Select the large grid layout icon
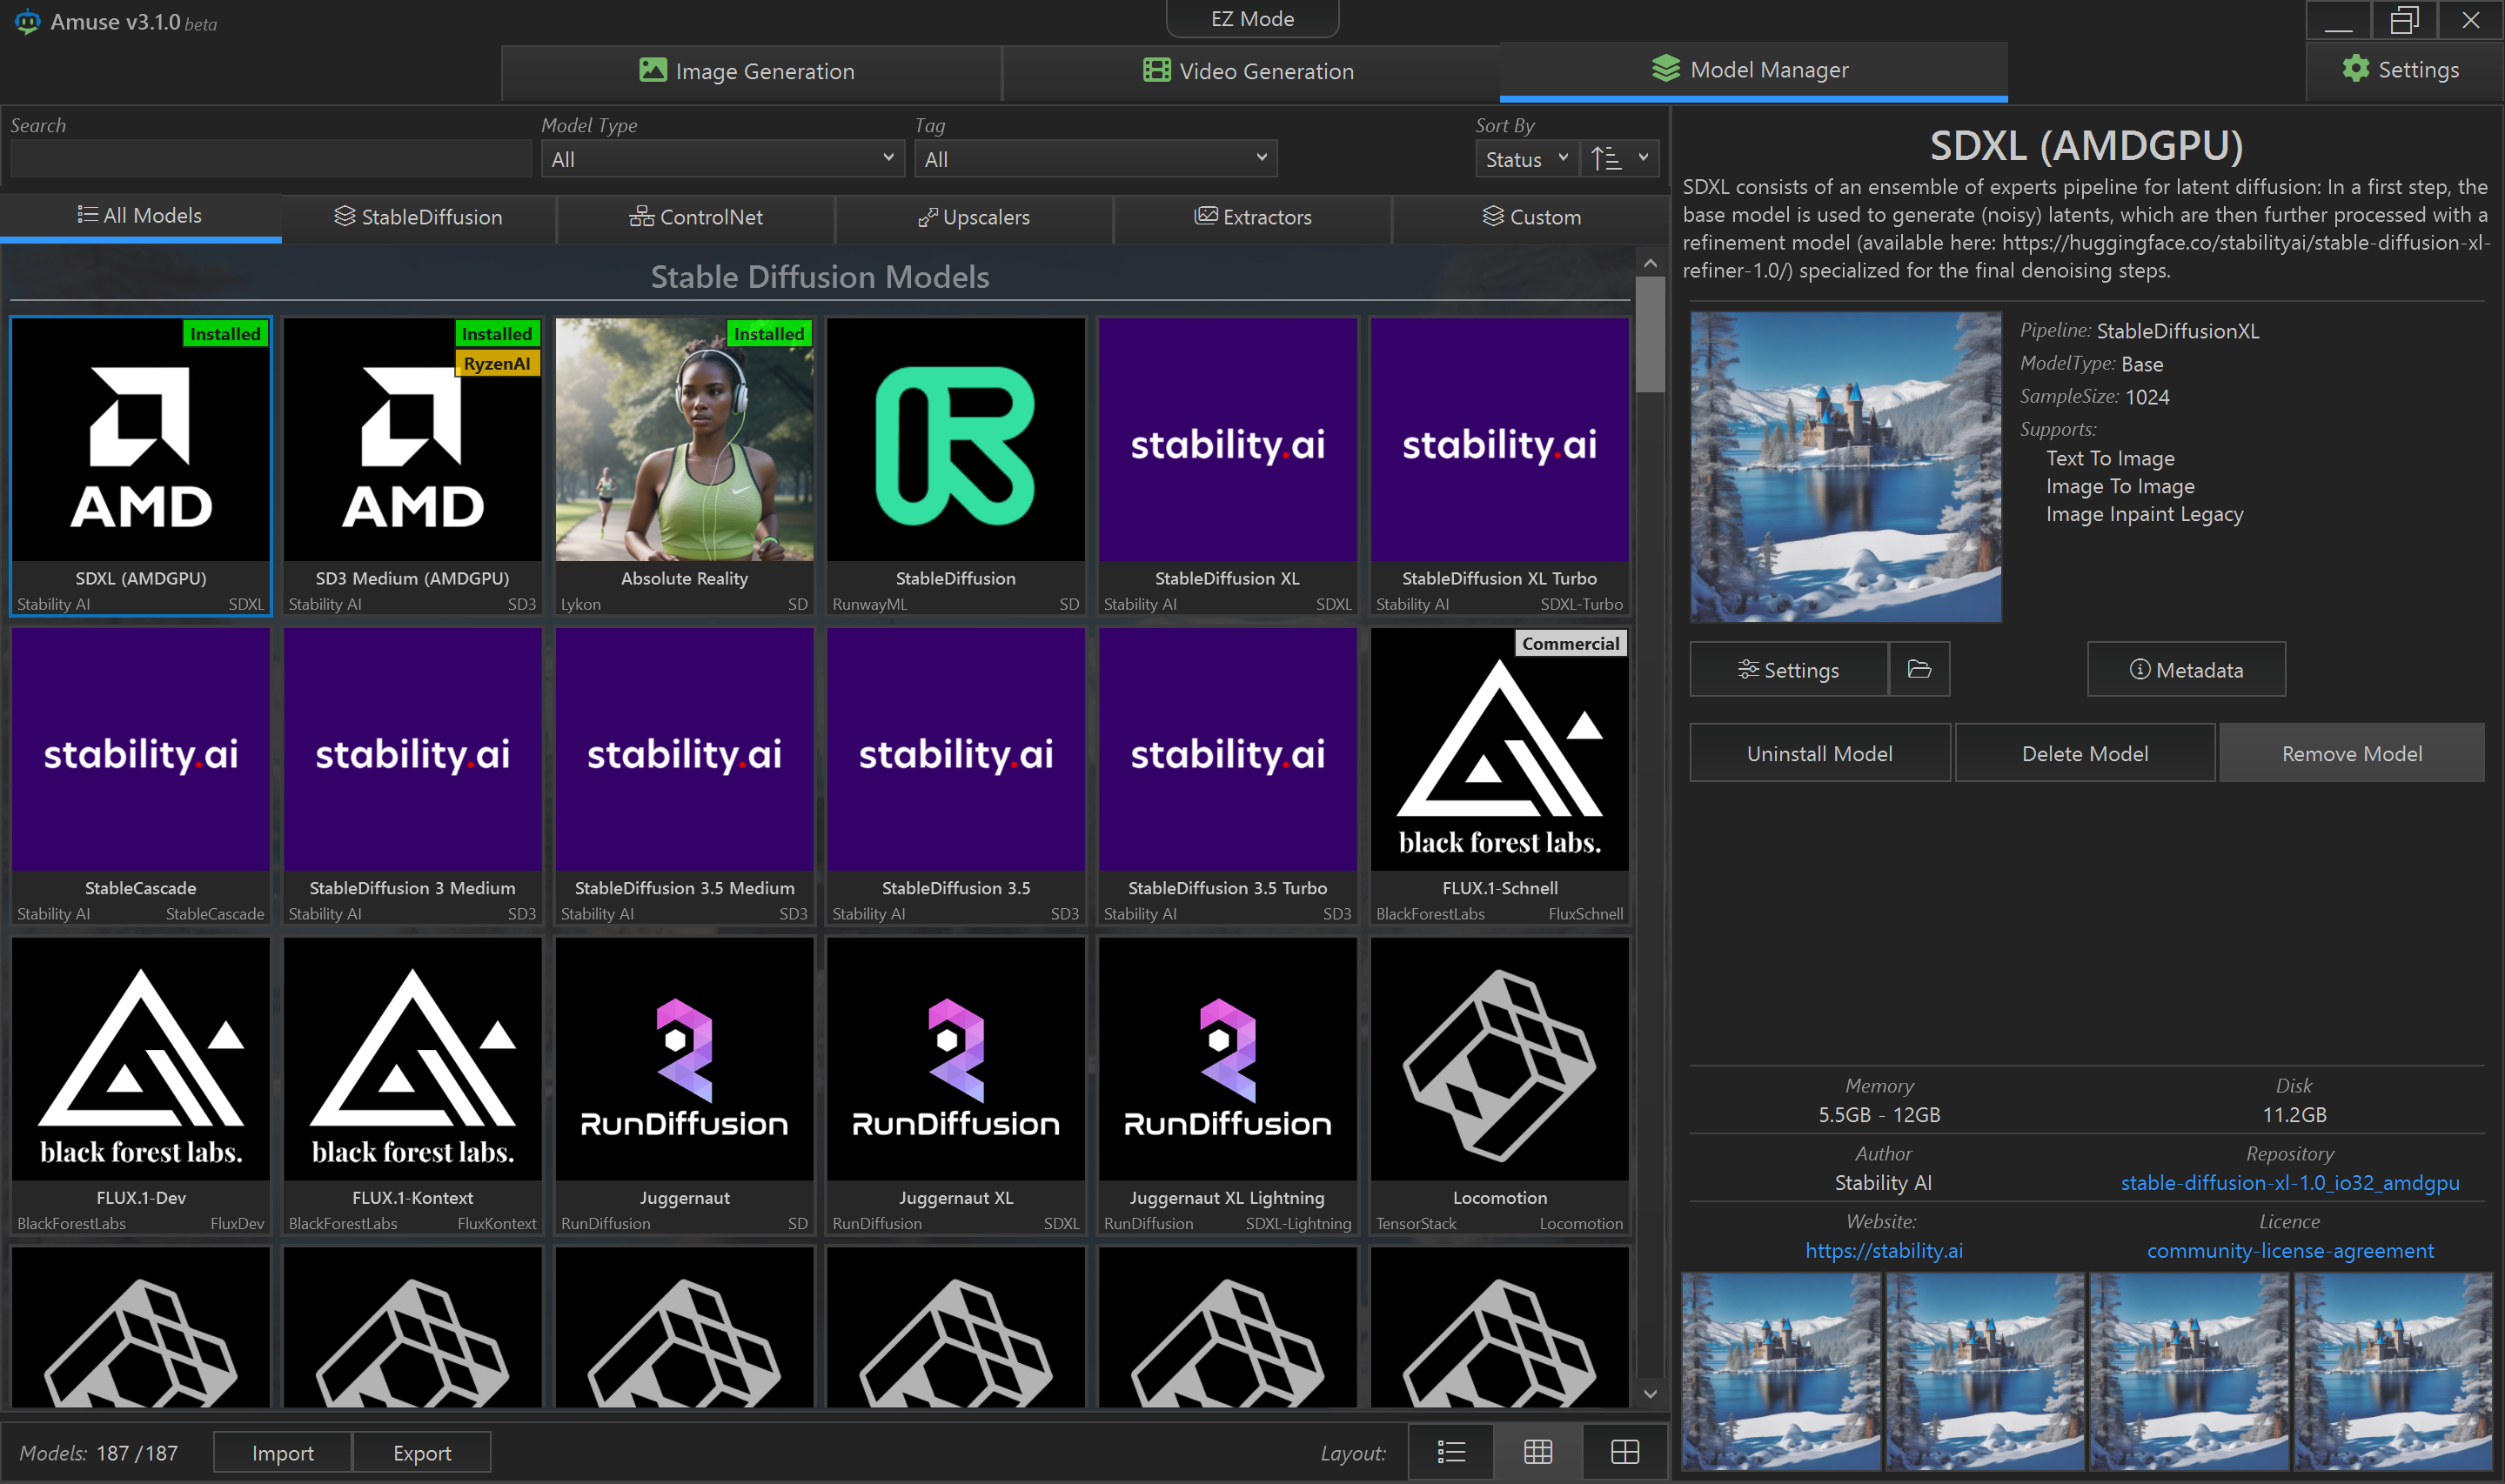2505x1484 pixels. coord(1624,1452)
